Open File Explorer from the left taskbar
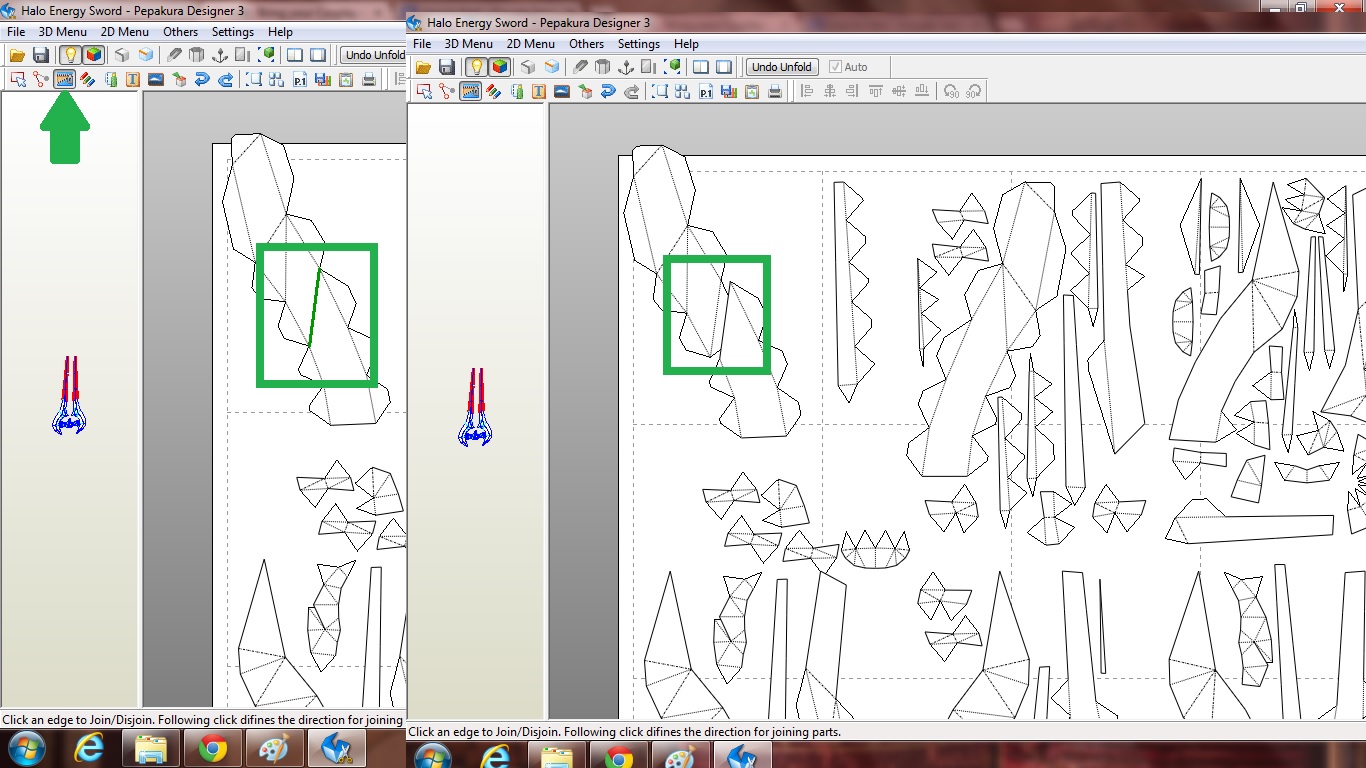Image resolution: width=1366 pixels, height=768 pixels. [x=151, y=748]
